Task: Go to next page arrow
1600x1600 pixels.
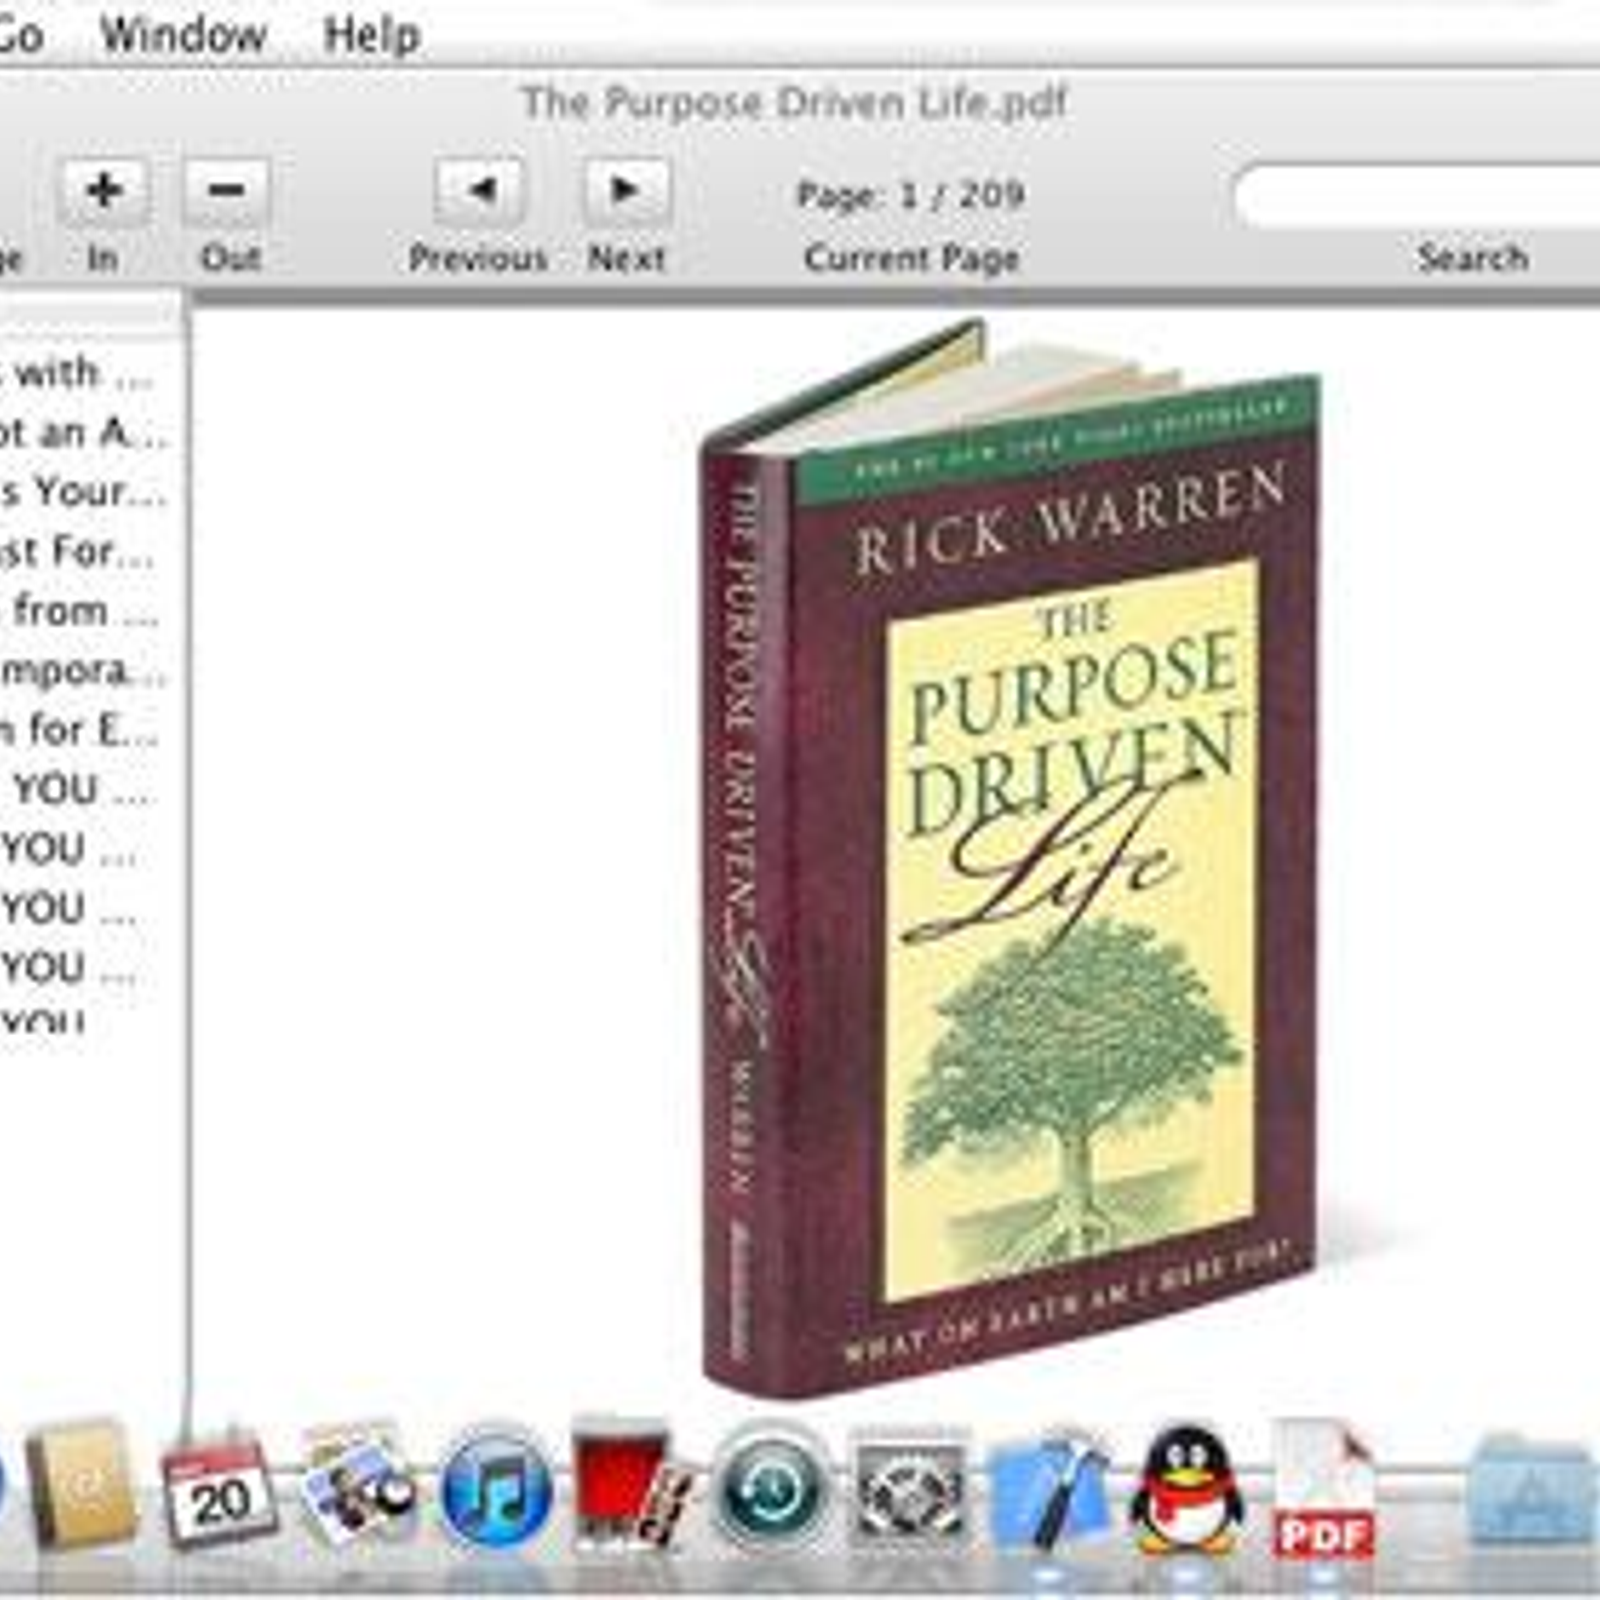Action: point(626,190)
